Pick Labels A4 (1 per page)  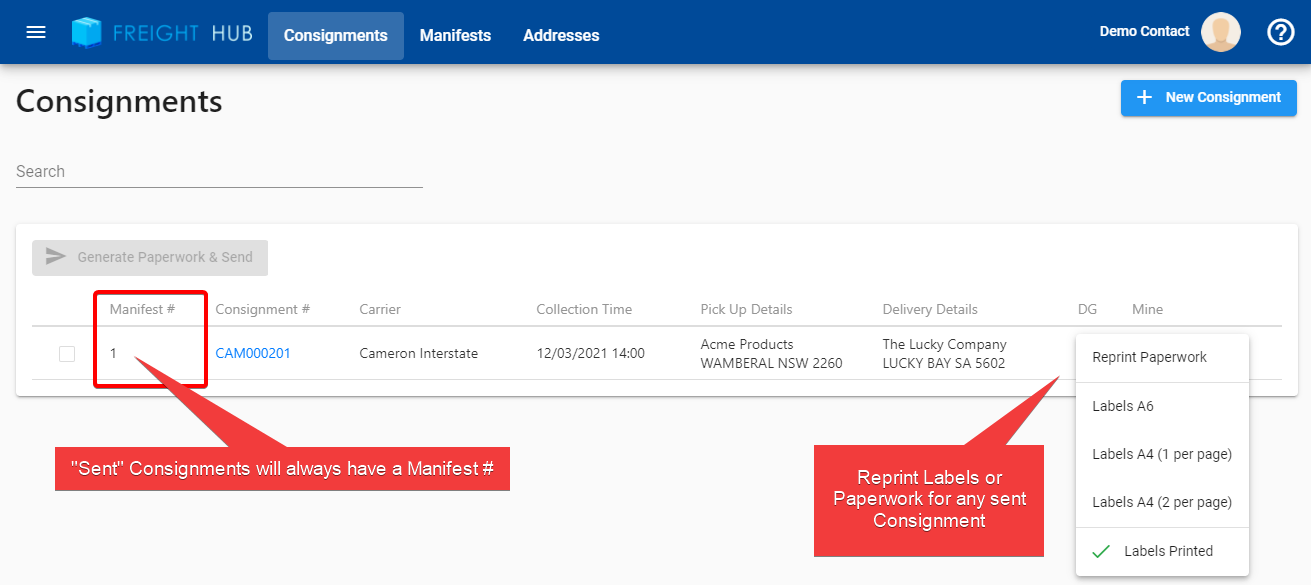click(1161, 454)
